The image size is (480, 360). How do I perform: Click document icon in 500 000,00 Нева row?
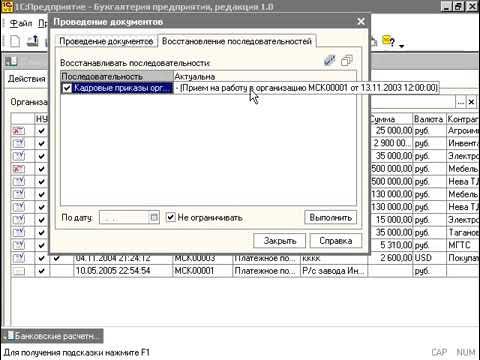19,181
